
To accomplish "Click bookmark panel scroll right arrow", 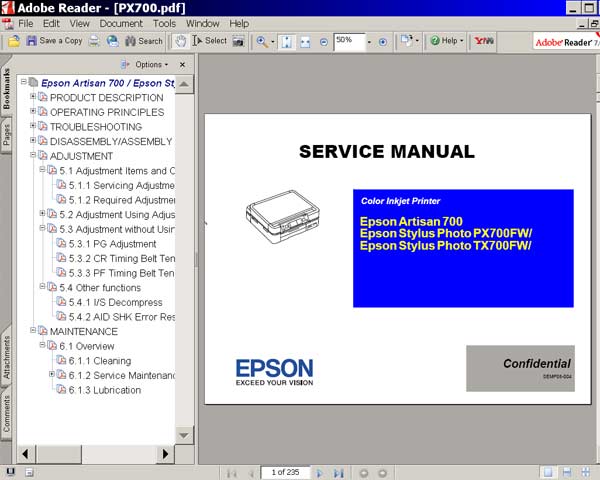I will (165, 454).
